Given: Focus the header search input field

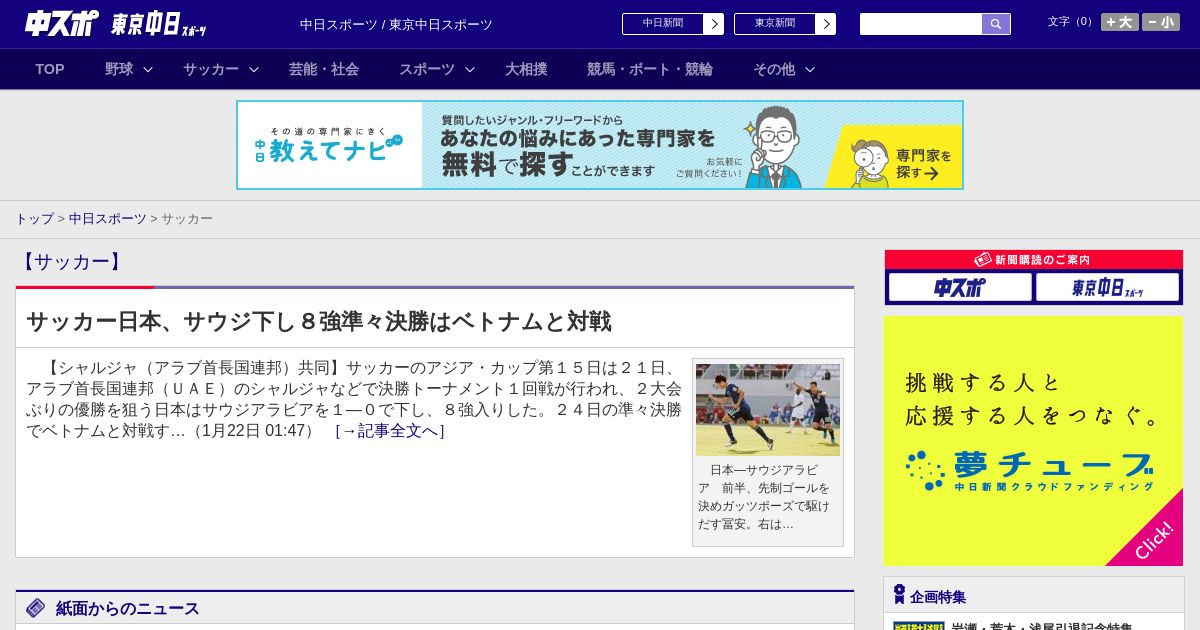Looking at the screenshot, I should (921, 24).
